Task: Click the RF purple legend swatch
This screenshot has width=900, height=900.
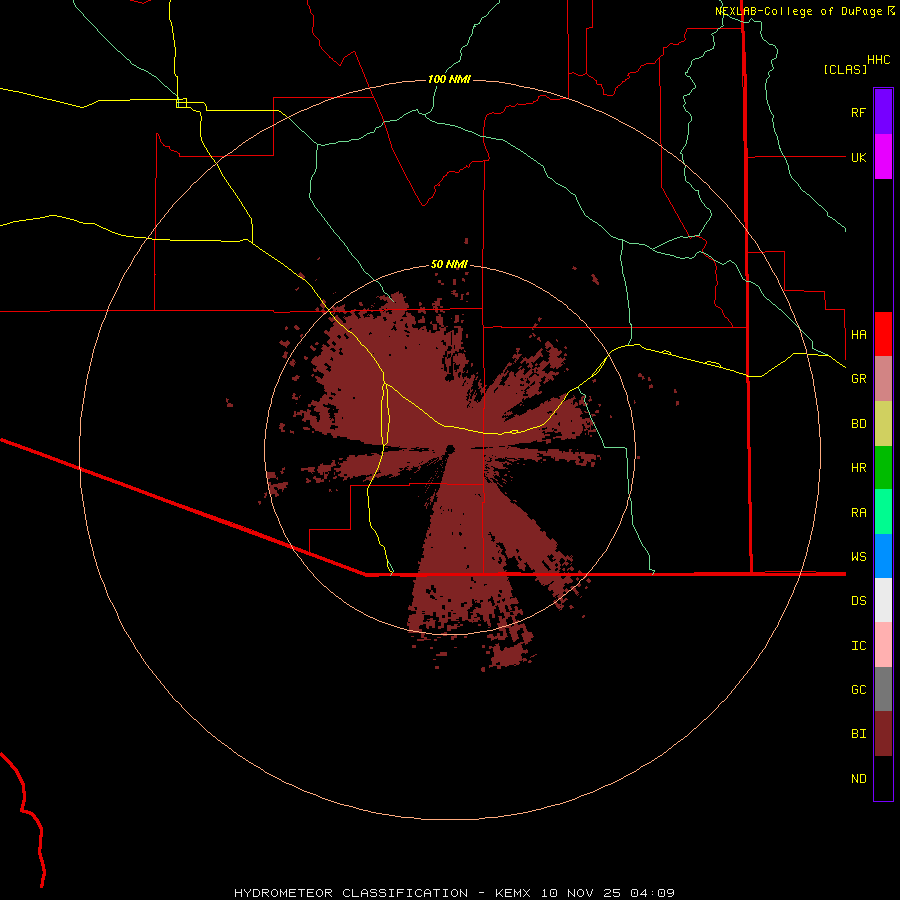Action: coord(883,112)
